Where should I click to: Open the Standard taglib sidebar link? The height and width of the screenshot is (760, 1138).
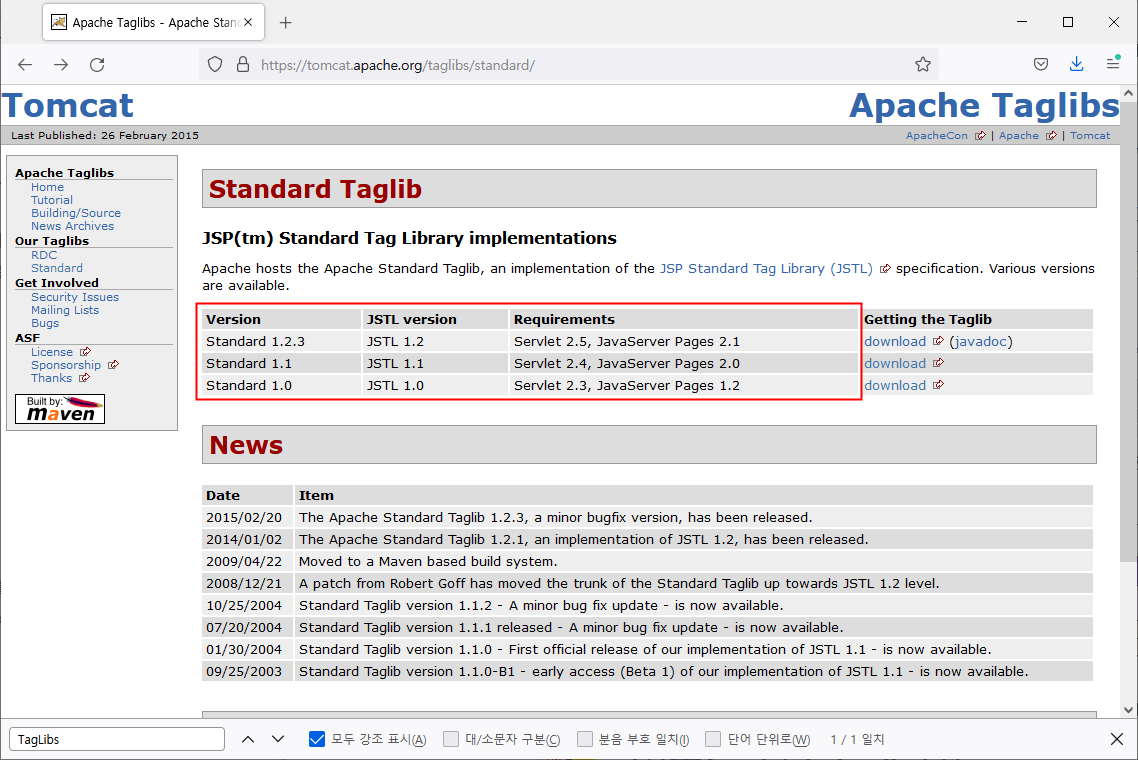[57, 269]
